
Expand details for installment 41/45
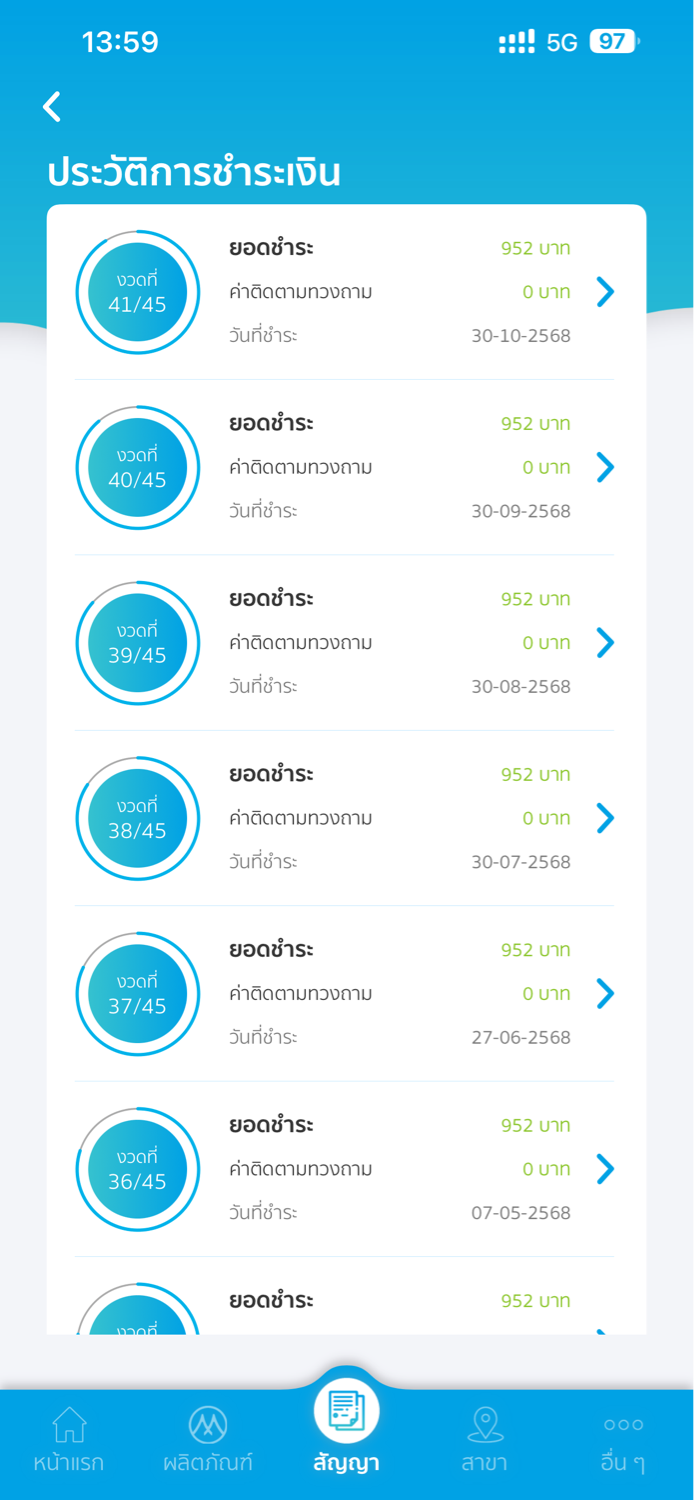coord(605,292)
